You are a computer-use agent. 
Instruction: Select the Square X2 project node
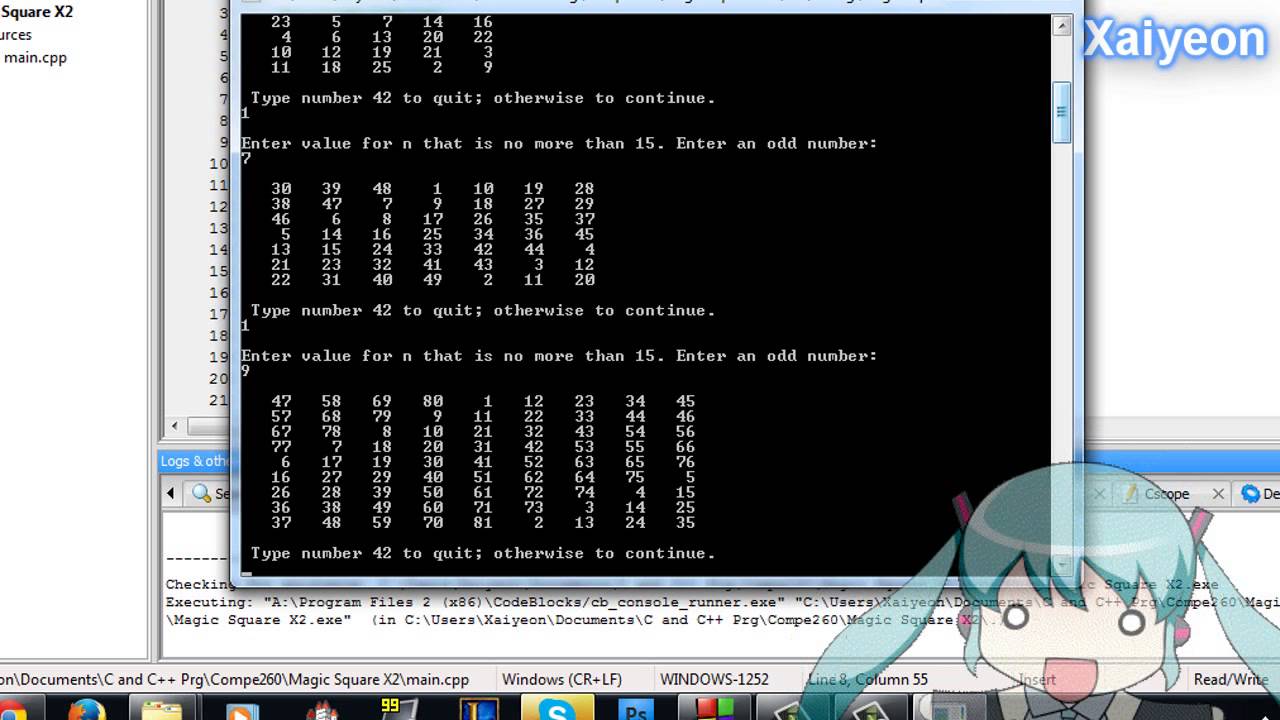(x=37, y=12)
